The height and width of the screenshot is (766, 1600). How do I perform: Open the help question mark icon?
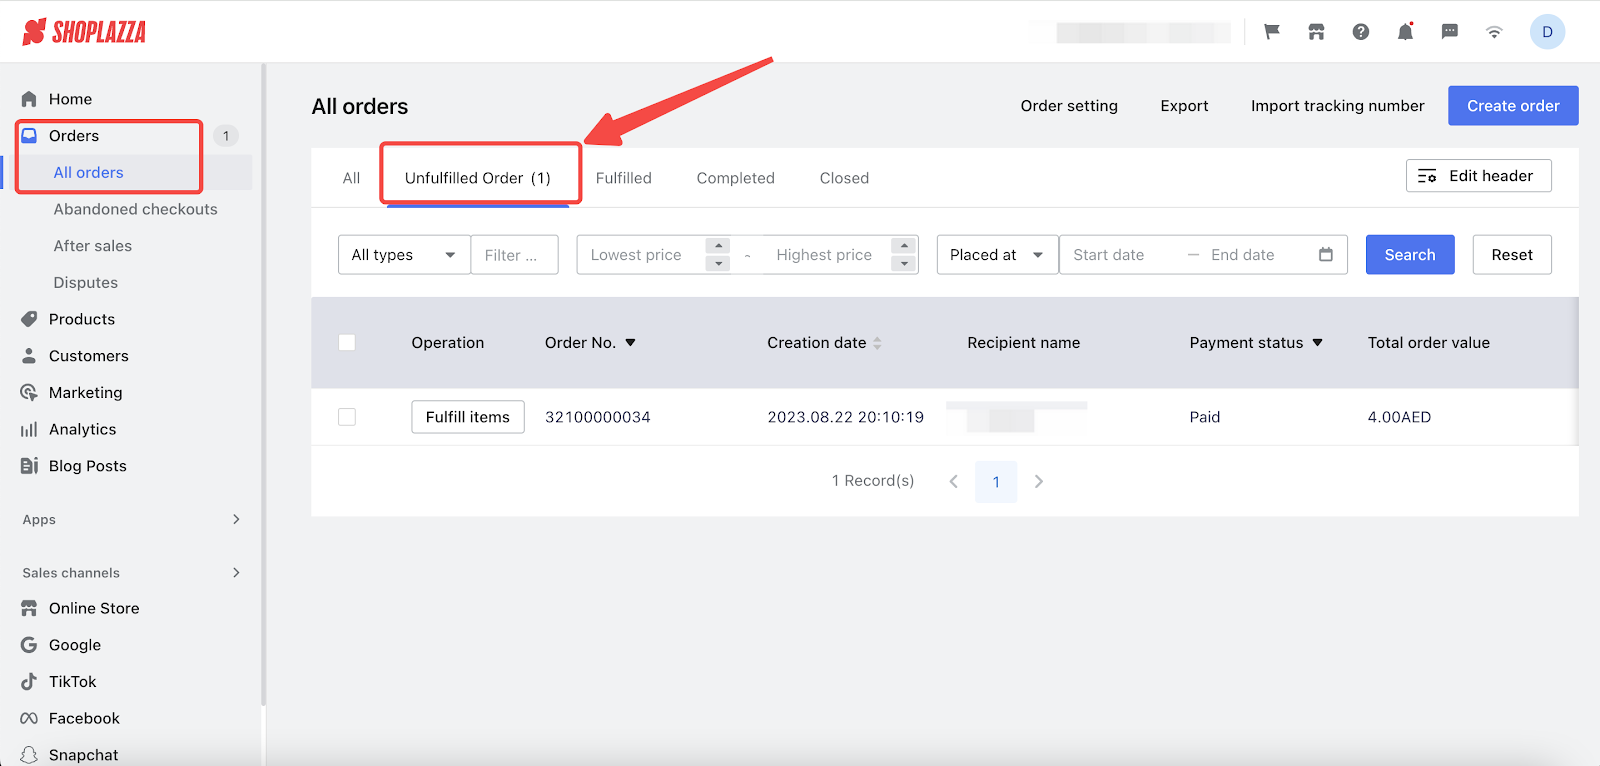[1361, 32]
